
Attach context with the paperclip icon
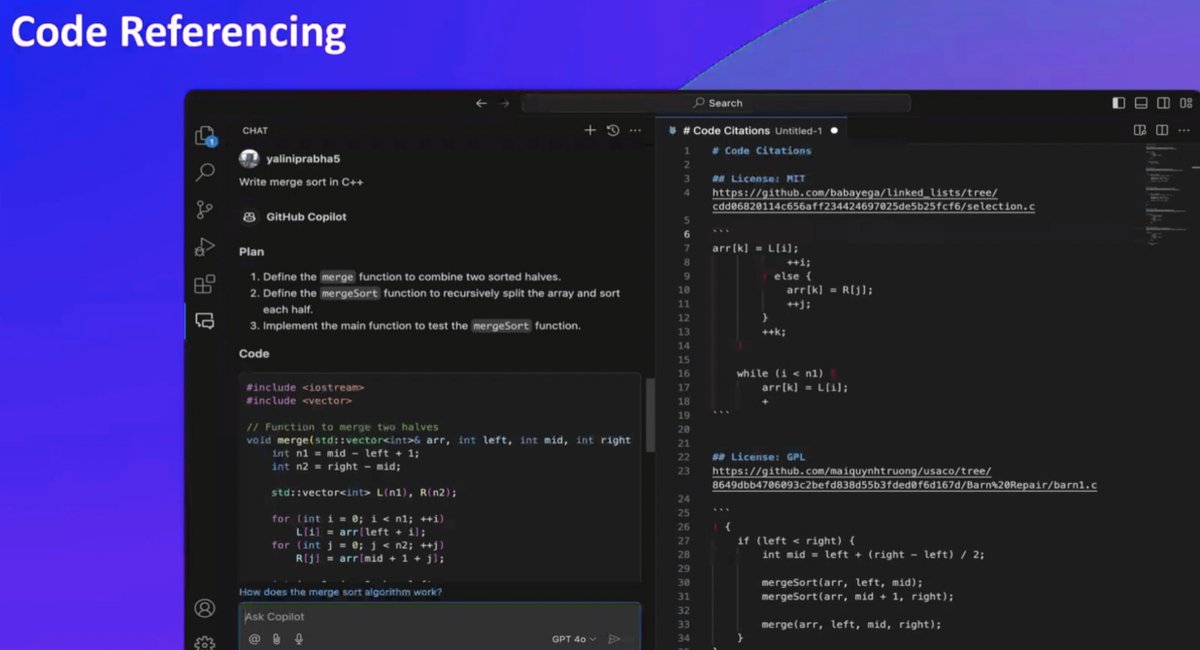[275, 639]
